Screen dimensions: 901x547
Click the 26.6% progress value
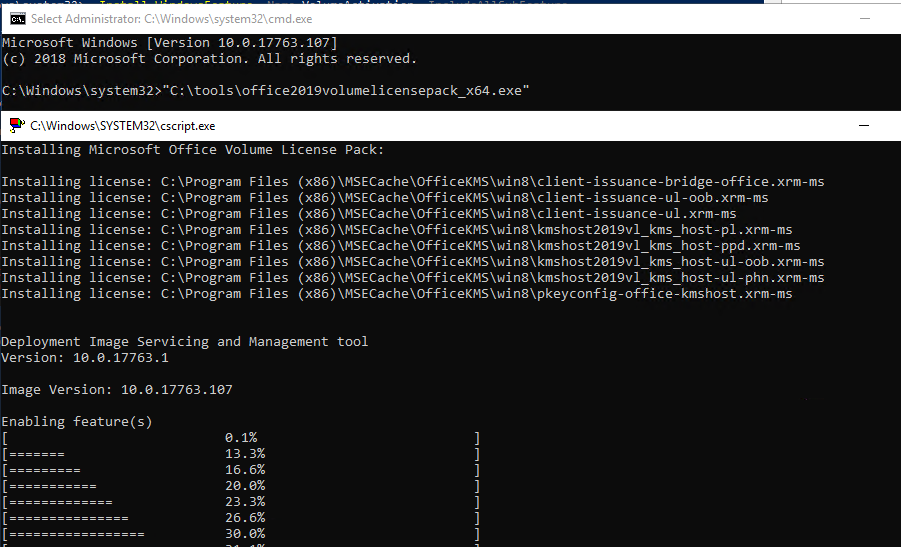click(x=245, y=518)
